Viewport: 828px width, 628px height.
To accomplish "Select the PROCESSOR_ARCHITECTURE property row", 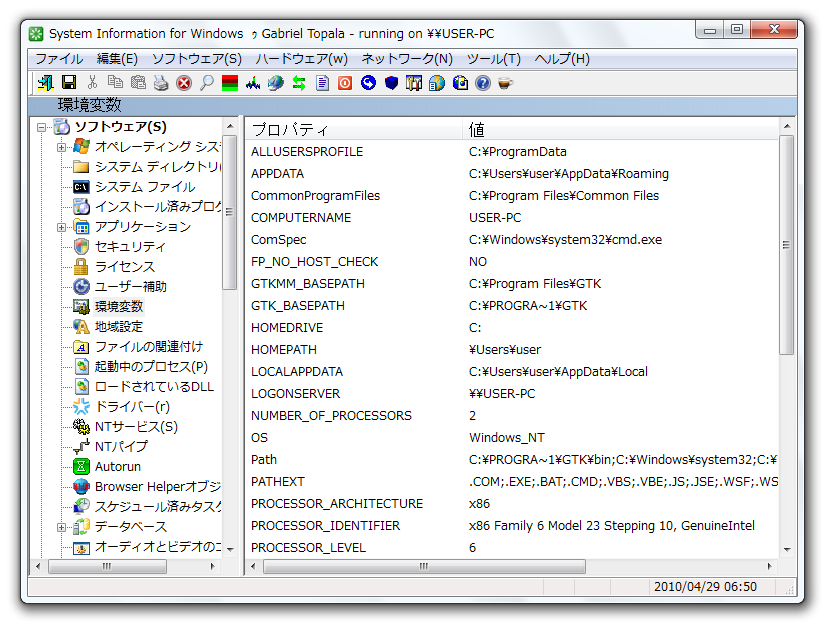I will click(512, 504).
